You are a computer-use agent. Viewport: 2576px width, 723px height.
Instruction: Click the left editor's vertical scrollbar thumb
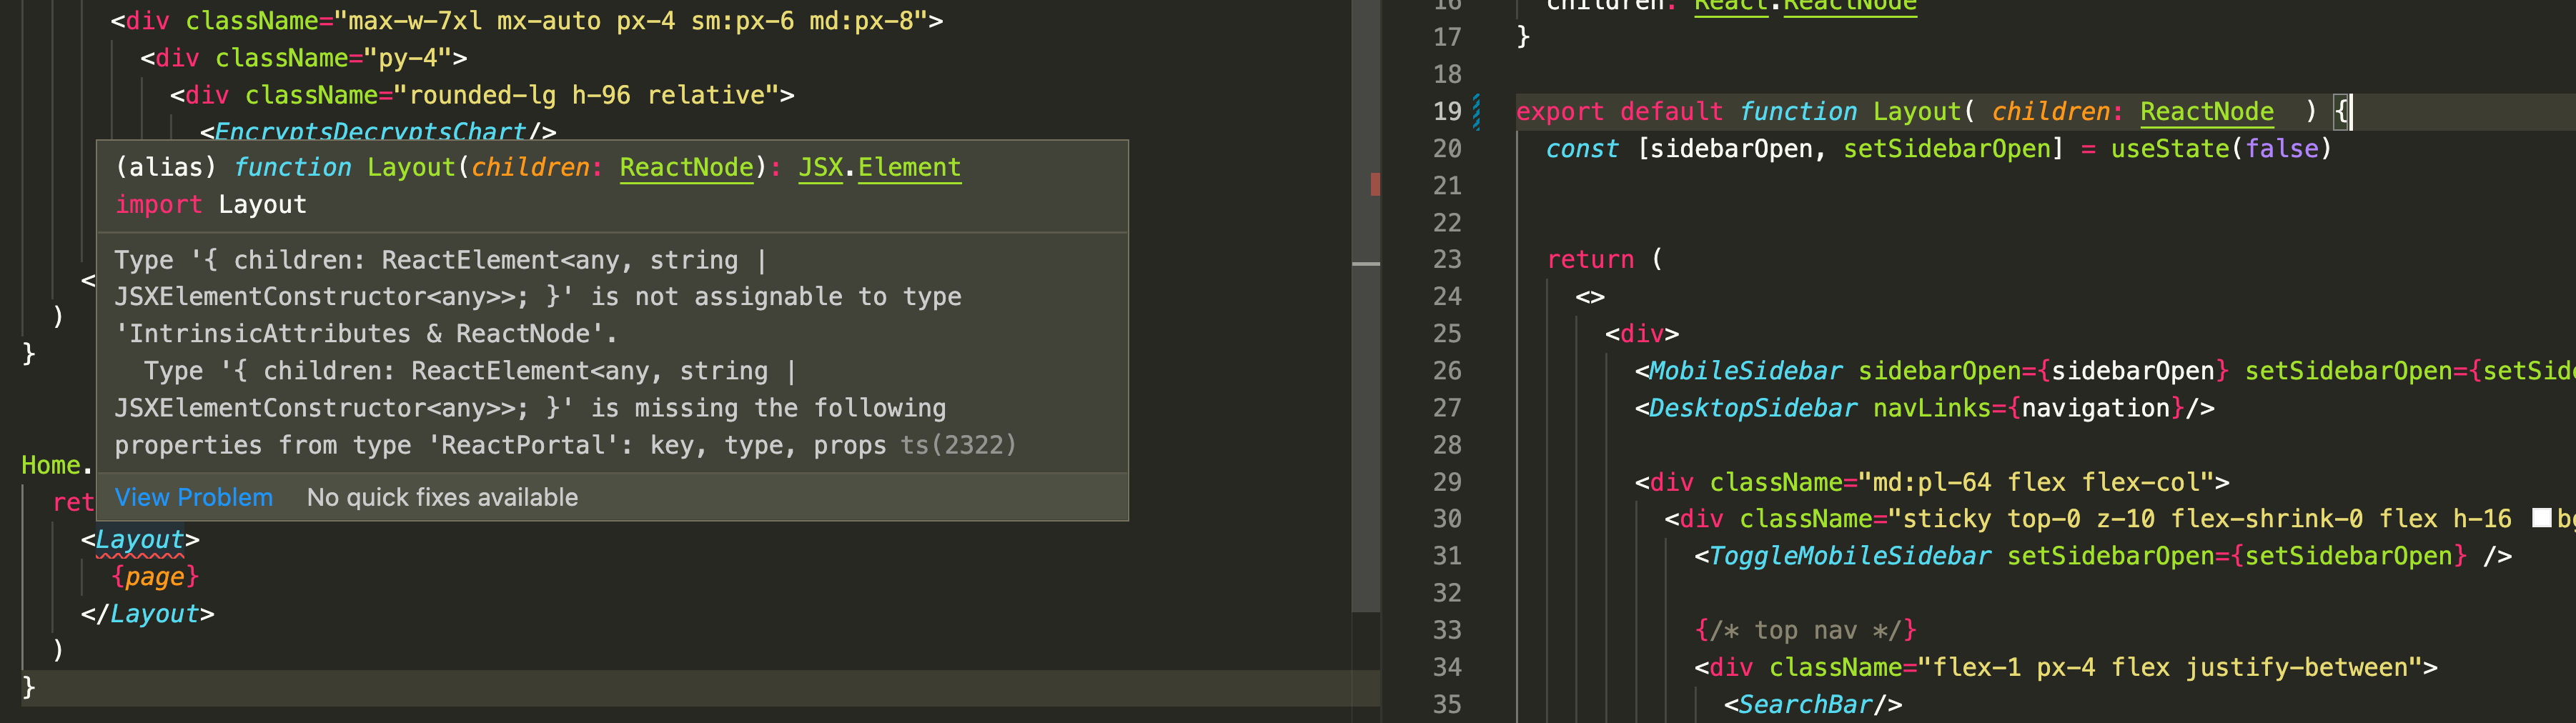1366,305
